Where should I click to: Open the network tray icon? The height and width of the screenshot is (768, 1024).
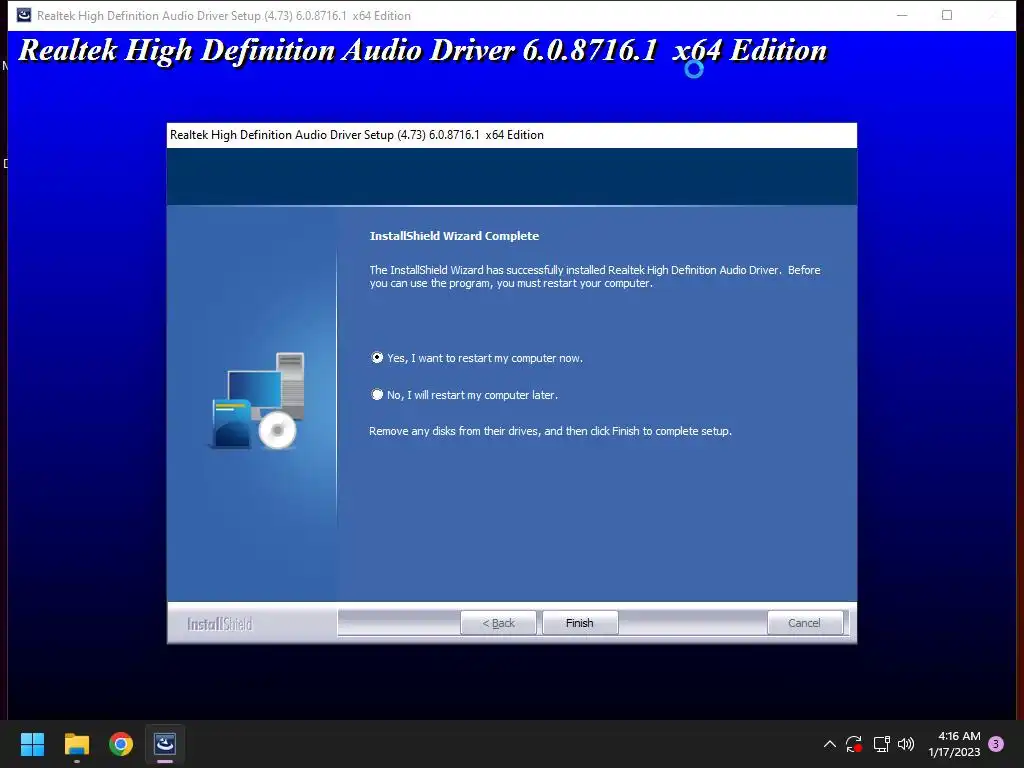pyautogui.click(x=882, y=744)
